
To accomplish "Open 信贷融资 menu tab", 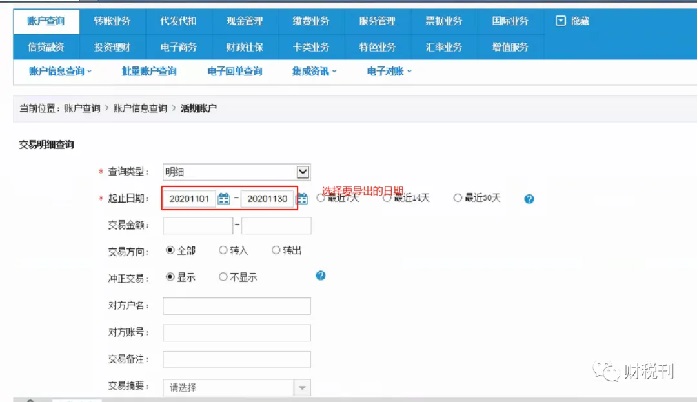I will (x=46, y=47).
